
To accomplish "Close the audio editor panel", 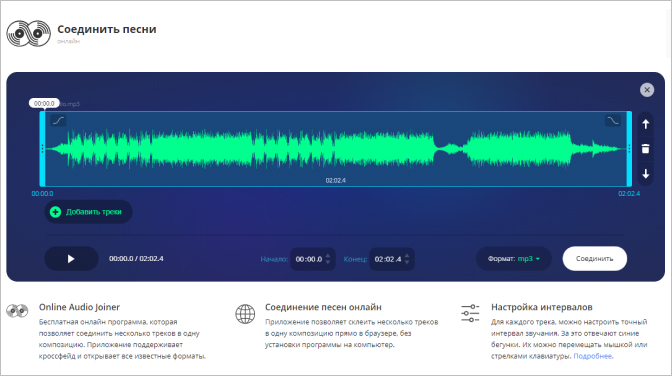I will click(647, 90).
